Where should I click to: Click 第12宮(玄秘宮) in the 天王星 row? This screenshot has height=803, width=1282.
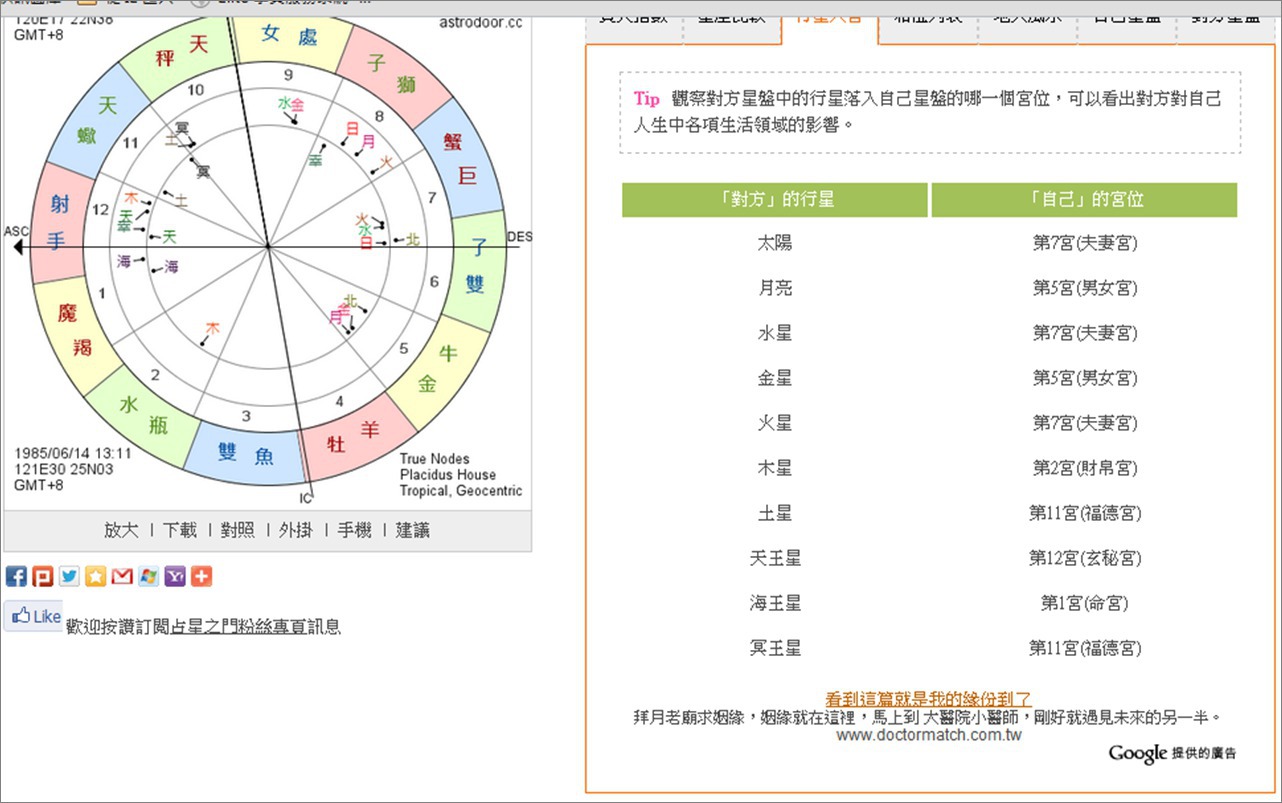[x=1085, y=558]
